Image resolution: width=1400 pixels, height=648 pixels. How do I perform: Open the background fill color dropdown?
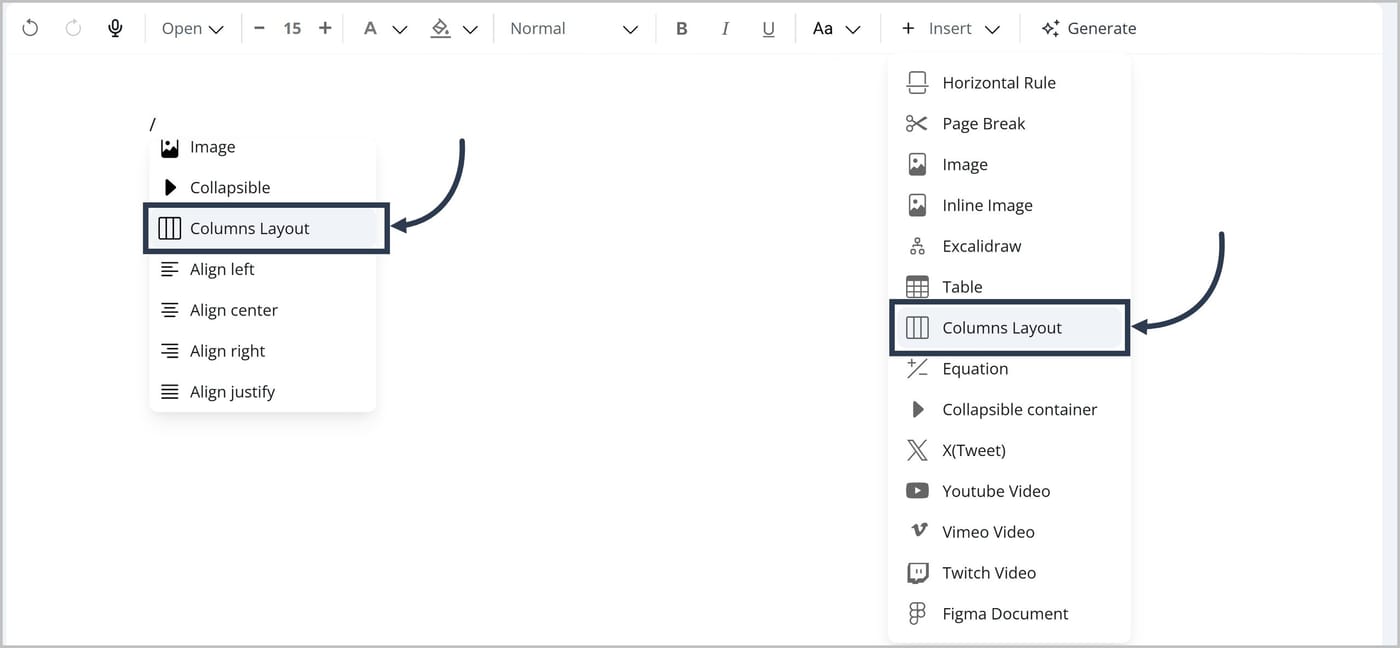coord(454,28)
